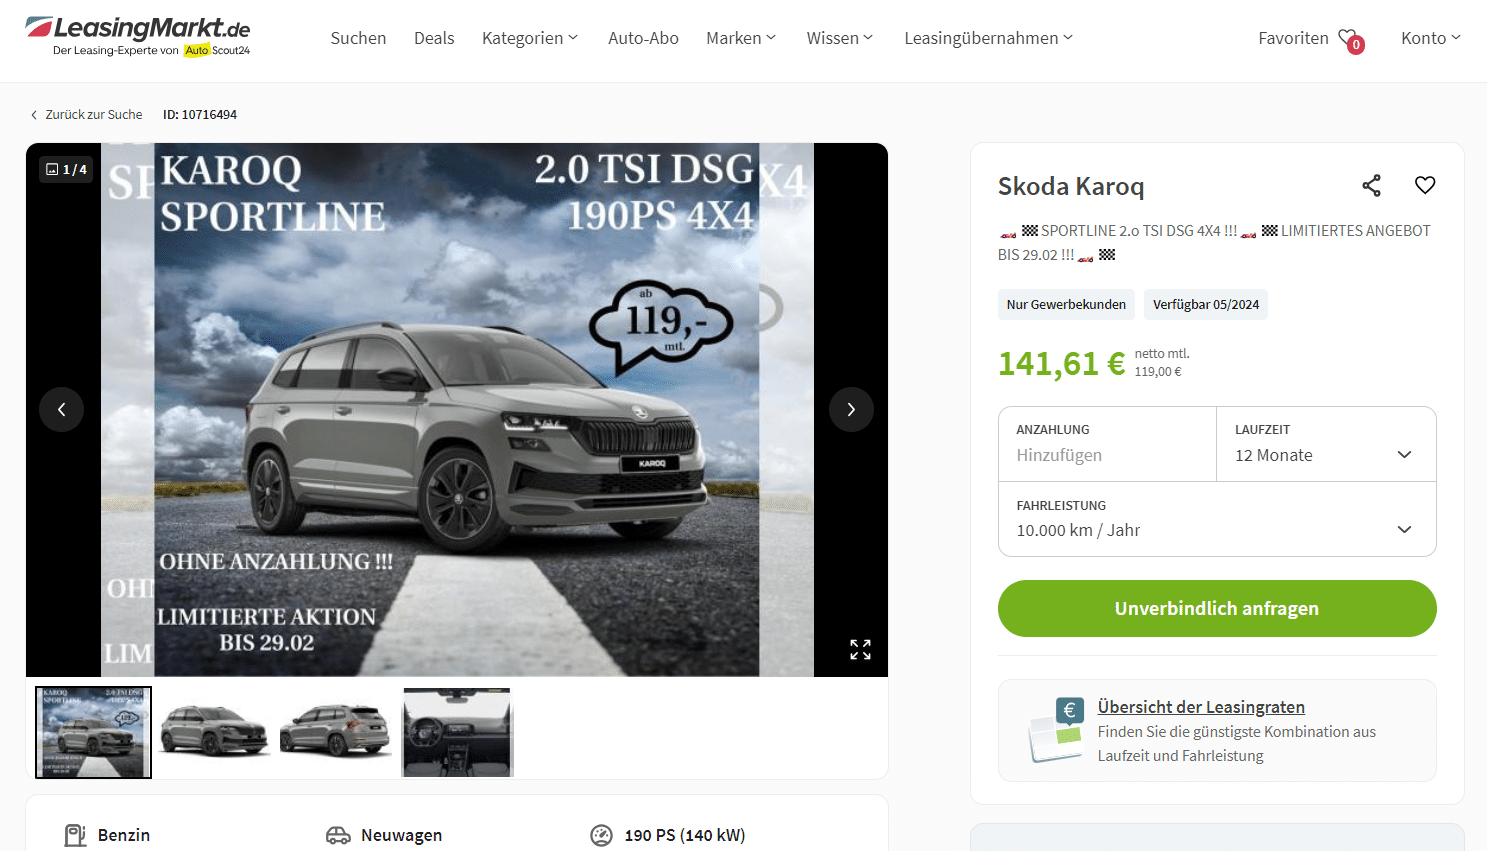Viewport: 1487px width, 851px height.
Task: Add Skoda Karoq to favorites heart
Action: coord(1425,185)
